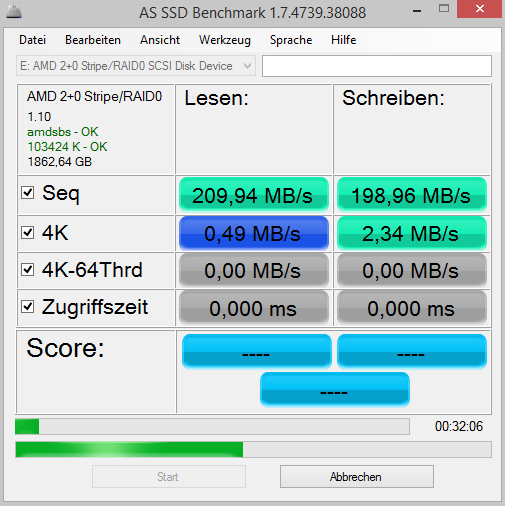Open the Datei menu
The height and width of the screenshot is (506, 505).
(x=33, y=40)
